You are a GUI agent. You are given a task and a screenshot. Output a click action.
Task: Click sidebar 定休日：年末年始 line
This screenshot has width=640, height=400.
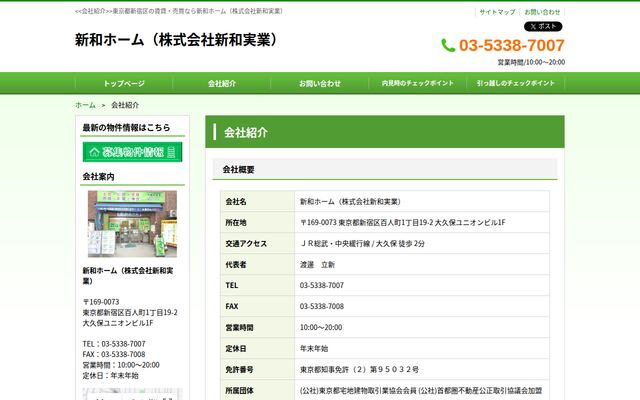(x=110, y=376)
